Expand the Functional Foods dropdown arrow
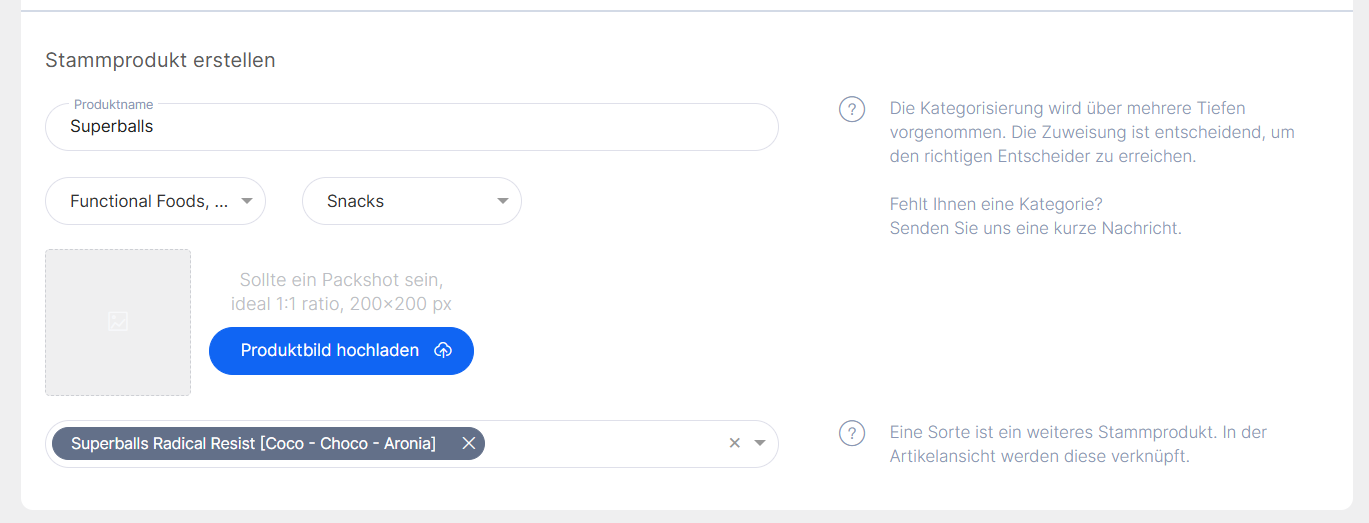 pos(247,201)
